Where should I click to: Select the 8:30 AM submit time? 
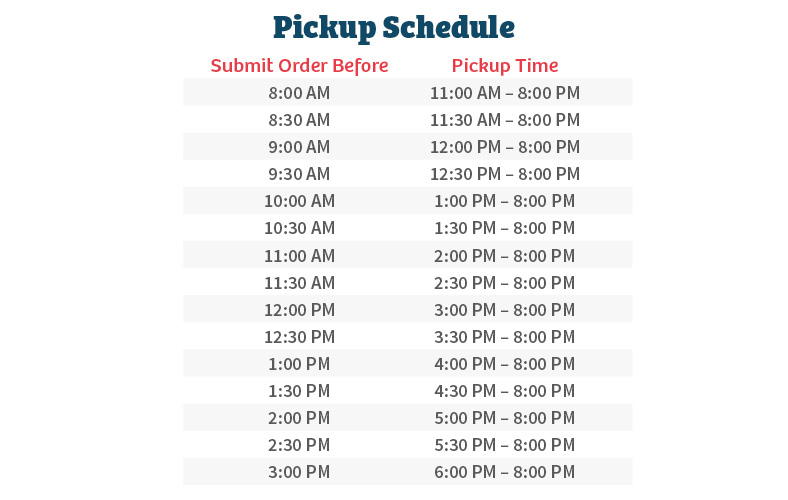299,120
